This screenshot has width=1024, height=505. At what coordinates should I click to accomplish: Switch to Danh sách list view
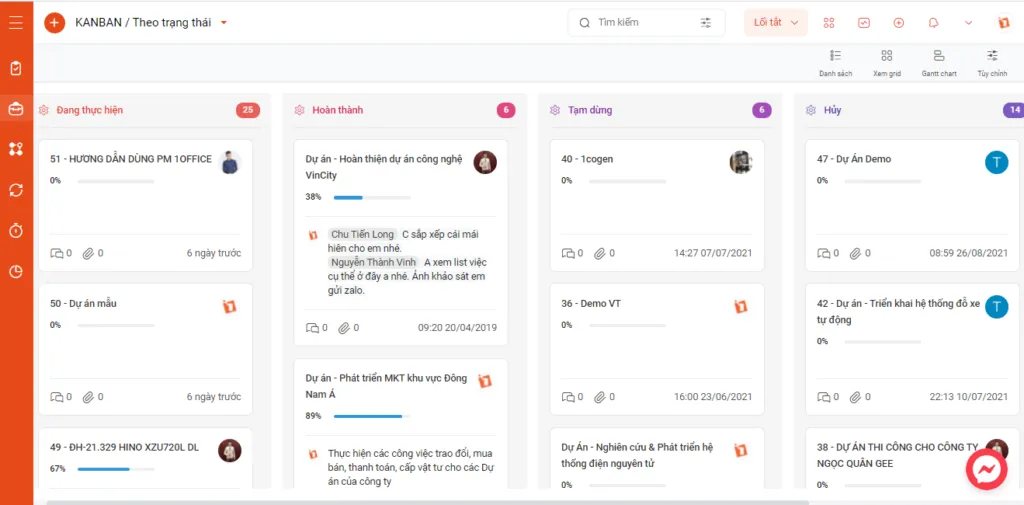(x=835, y=63)
